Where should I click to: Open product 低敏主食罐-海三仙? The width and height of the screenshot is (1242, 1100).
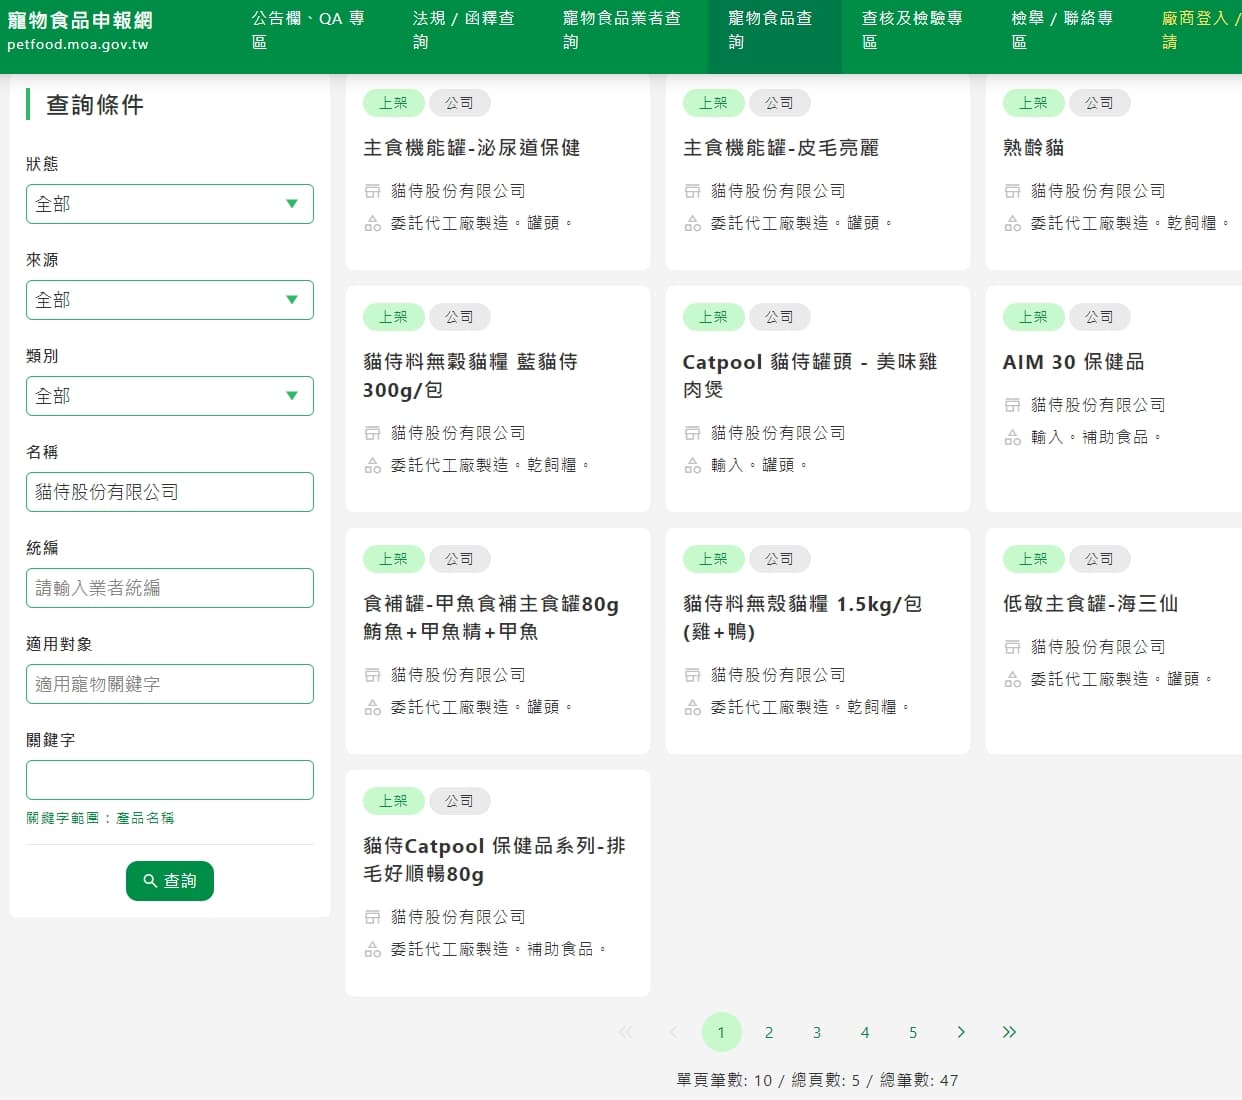tap(1091, 604)
